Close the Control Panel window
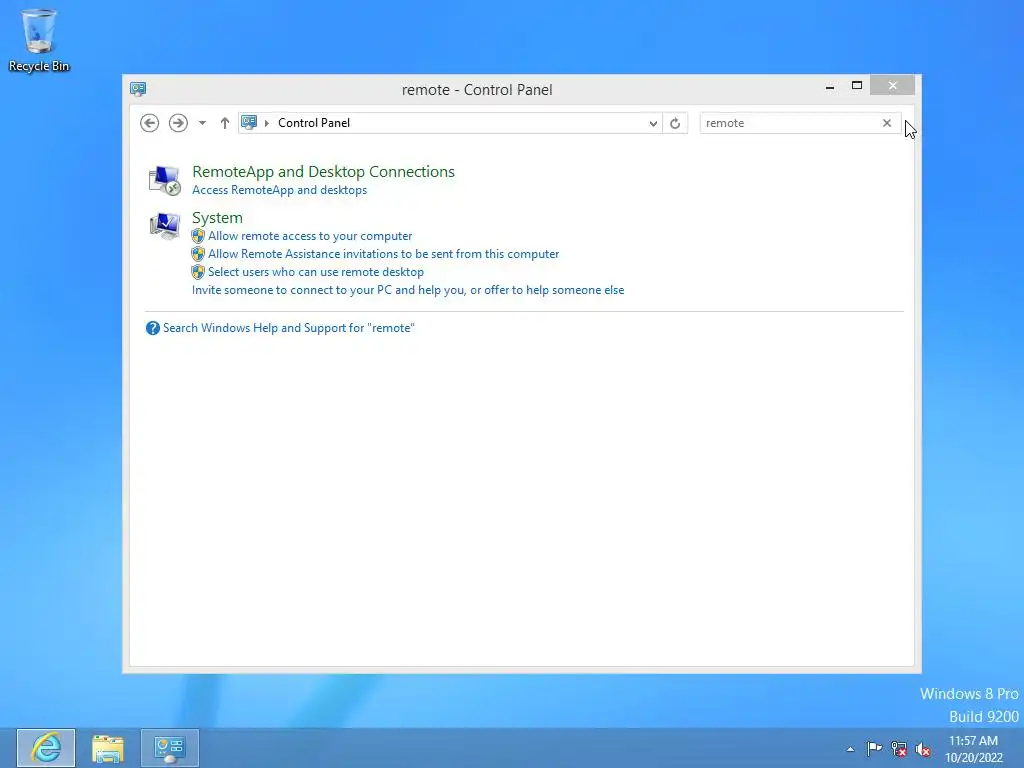Viewport: 1024px width, 768px height. 893,86
